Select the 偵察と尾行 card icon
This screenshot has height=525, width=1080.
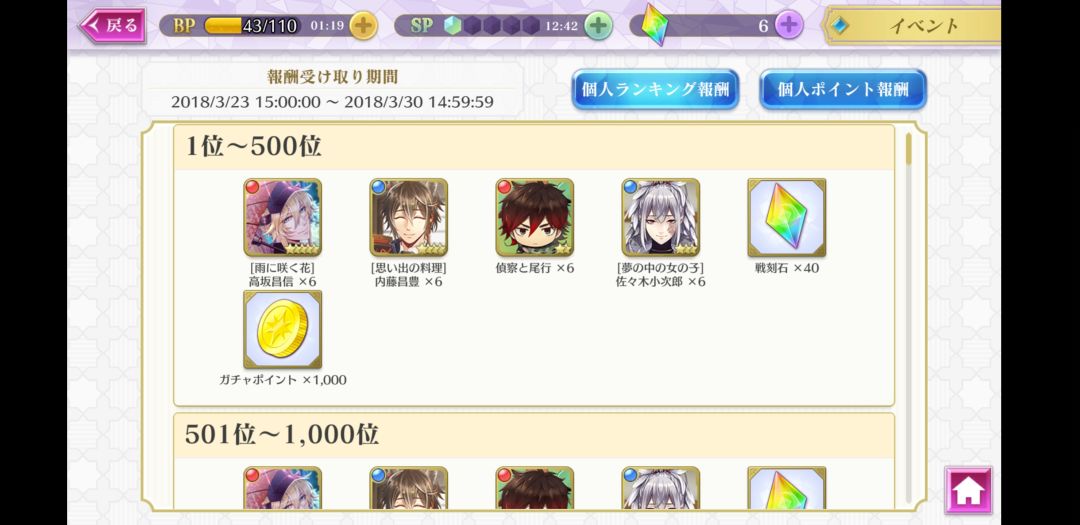[x=534, y=218]
